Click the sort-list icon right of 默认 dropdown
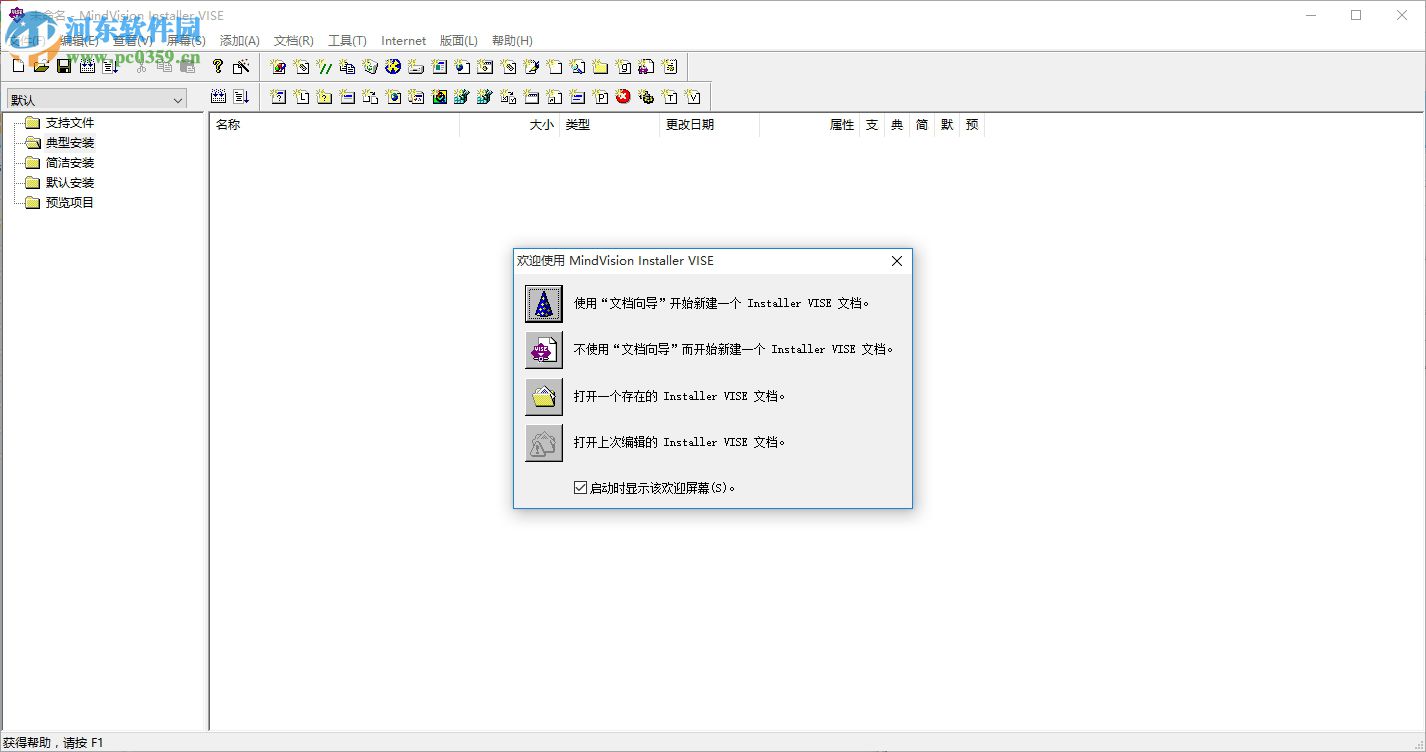Screen dimensions: 1426x752 241,97
